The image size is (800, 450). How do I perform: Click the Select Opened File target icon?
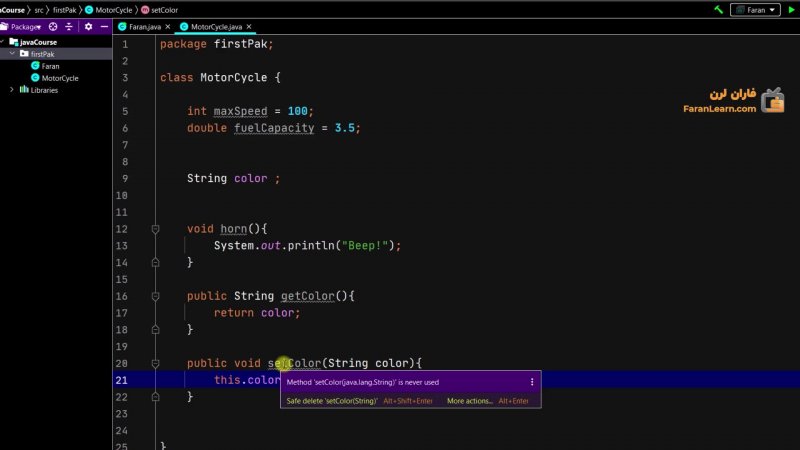[x=53, y=26]
